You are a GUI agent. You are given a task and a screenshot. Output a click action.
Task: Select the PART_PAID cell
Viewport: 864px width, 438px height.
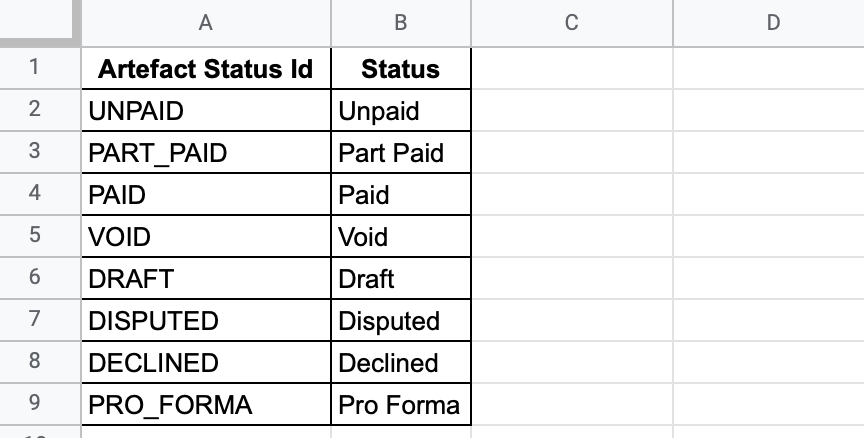(x=206, y=152)
